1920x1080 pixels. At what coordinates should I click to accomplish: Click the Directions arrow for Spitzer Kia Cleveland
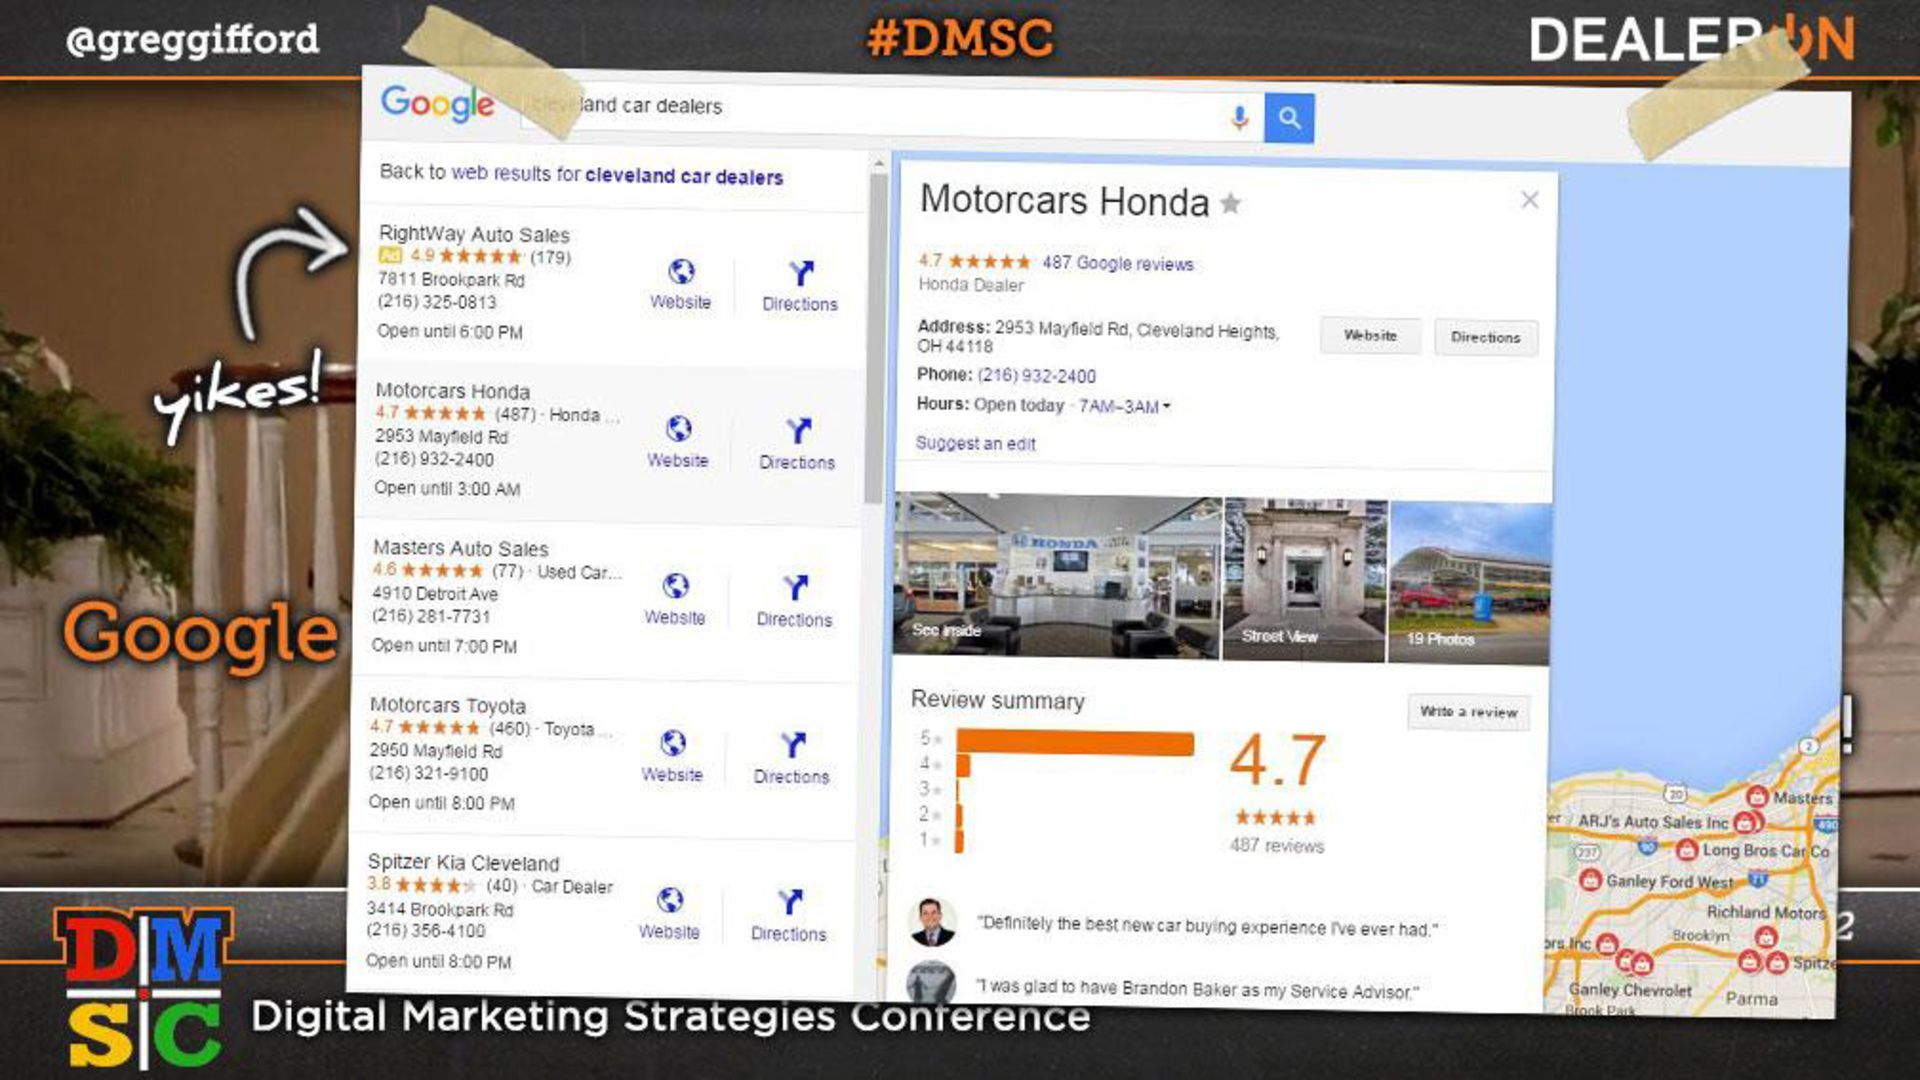point(789,902)
